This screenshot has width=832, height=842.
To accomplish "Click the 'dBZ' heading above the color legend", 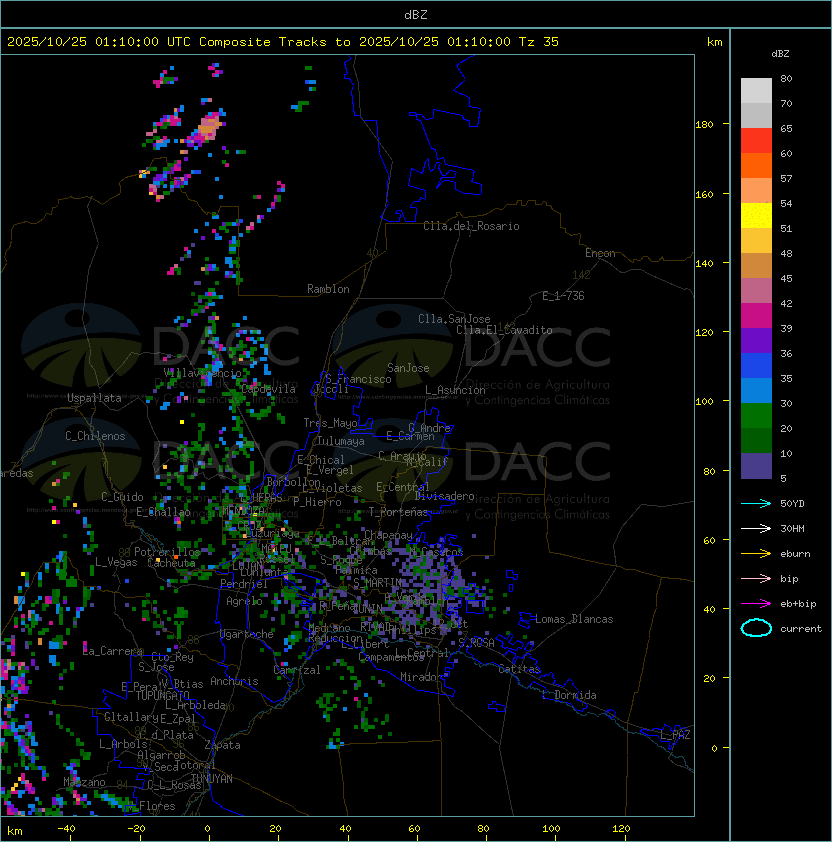I will coord(780,54).
